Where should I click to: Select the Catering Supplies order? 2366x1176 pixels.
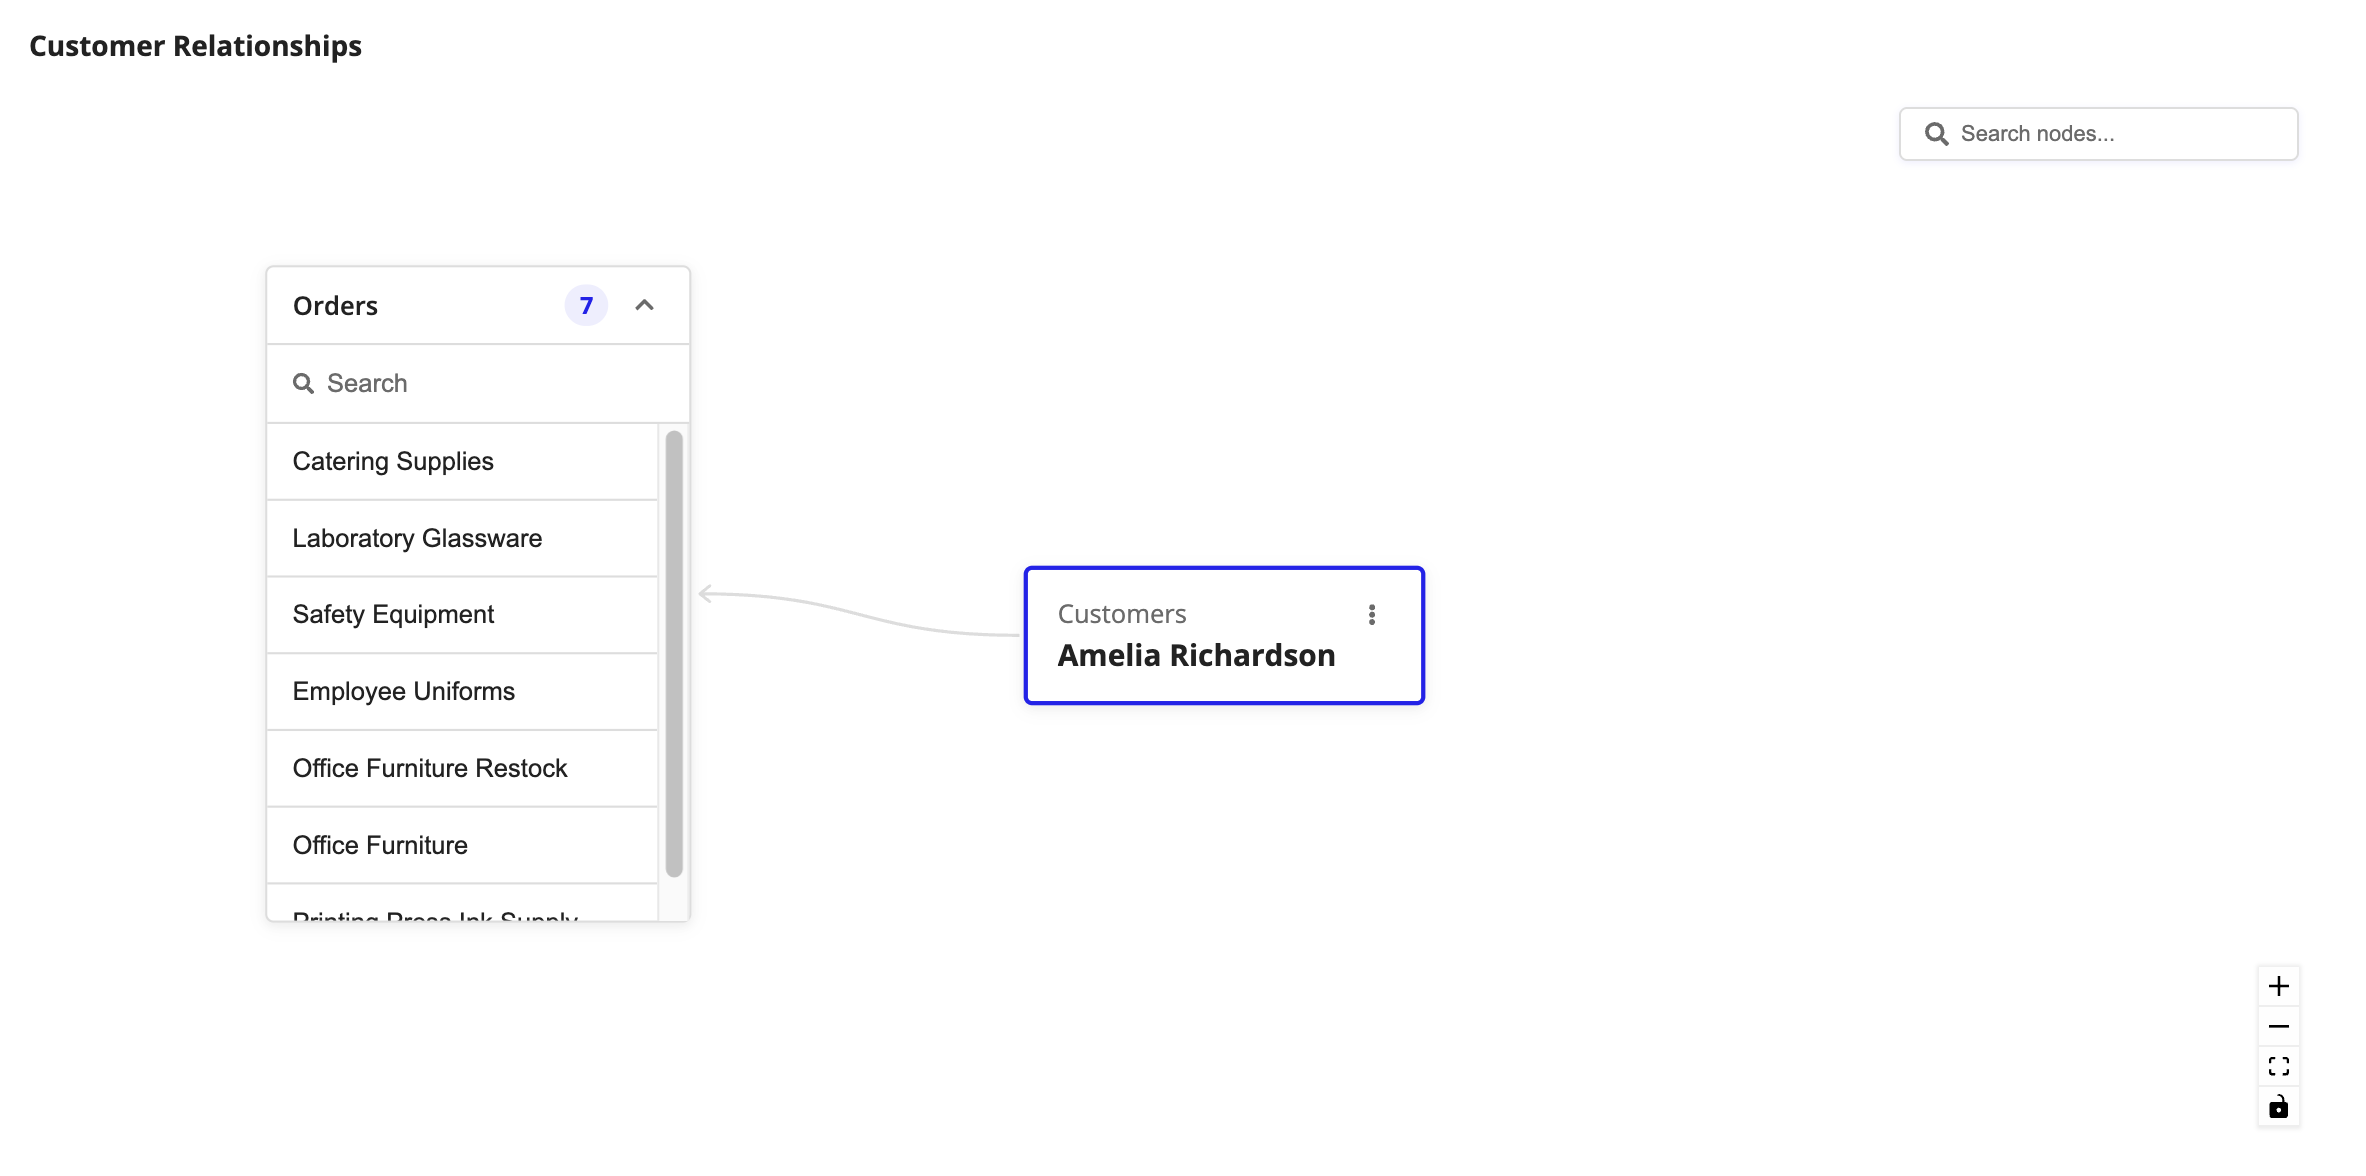[462, 461]
